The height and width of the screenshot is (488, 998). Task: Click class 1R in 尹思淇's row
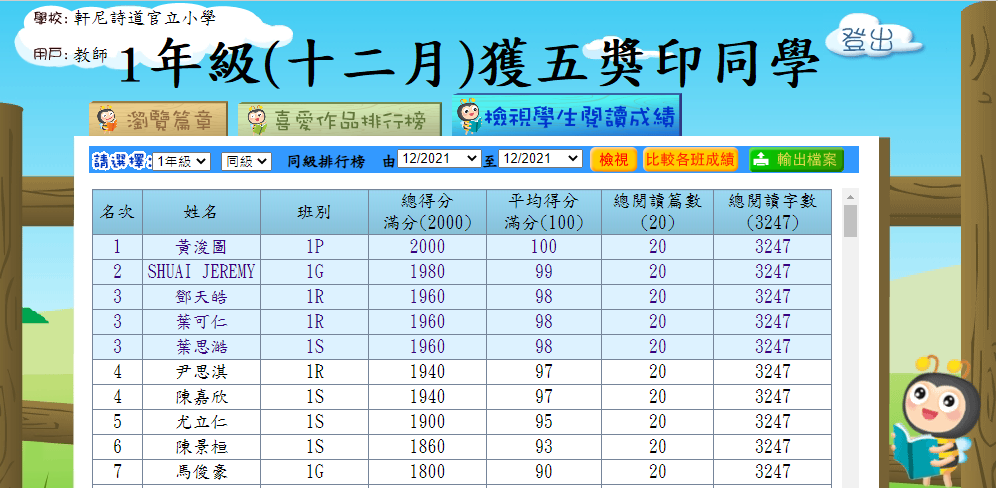pyautogui.click(x=314, y=372)
